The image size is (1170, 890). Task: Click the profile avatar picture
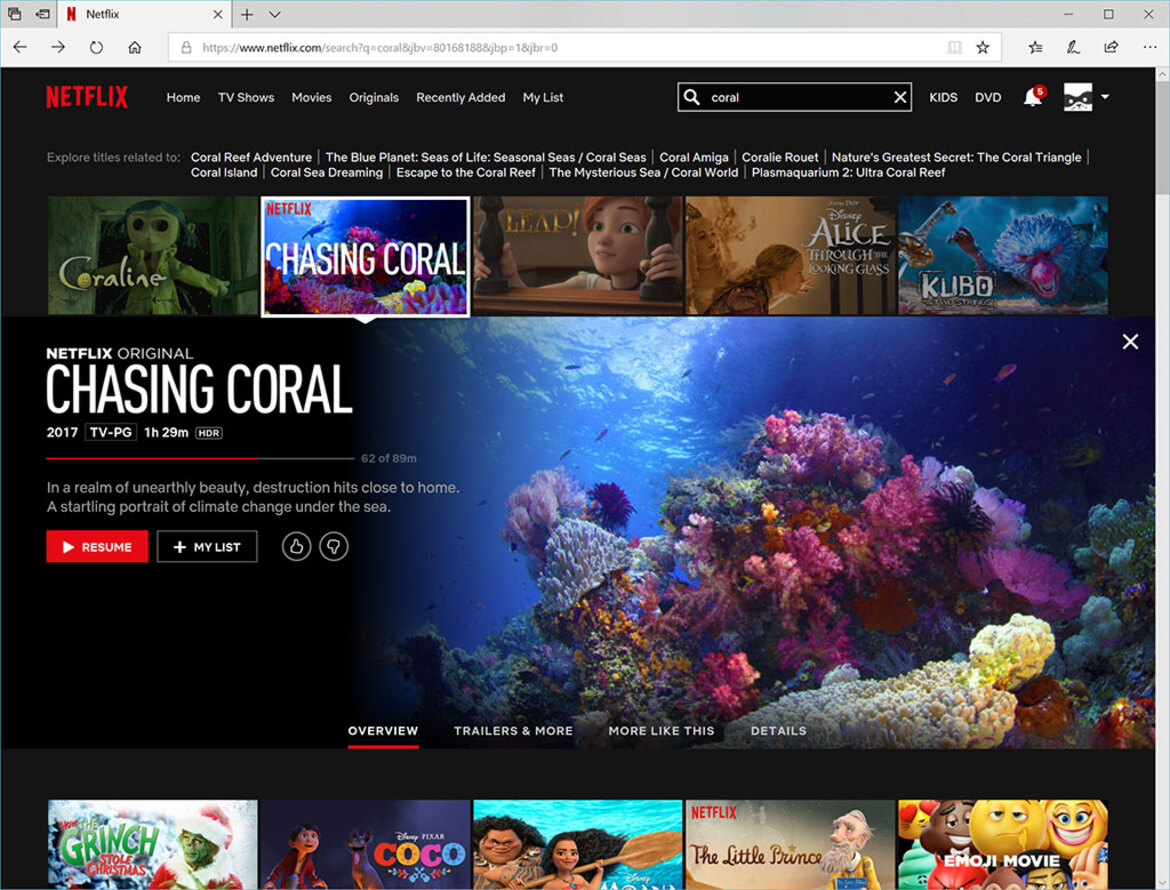1077,97
